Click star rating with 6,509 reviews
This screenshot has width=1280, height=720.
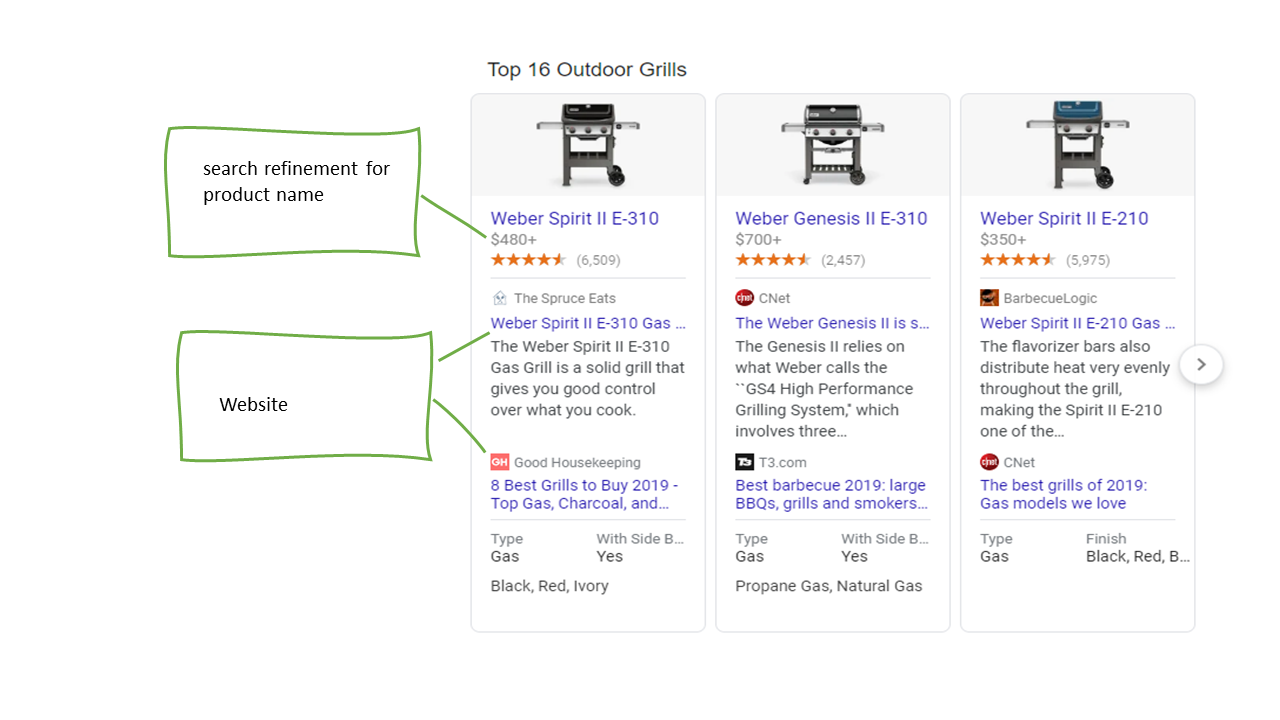pyautogui.click(x=528, y=260)
